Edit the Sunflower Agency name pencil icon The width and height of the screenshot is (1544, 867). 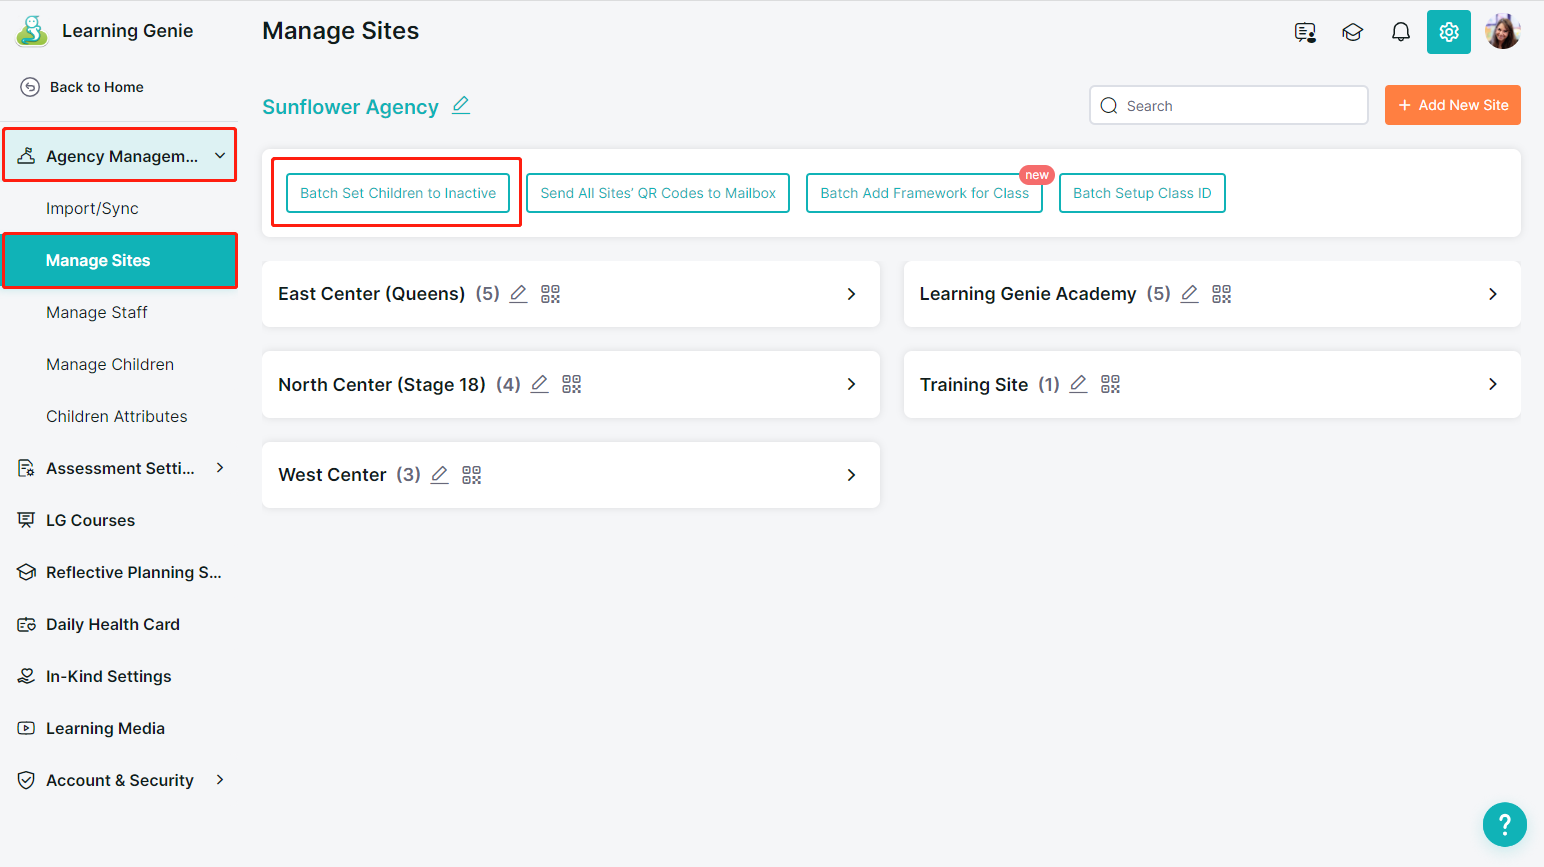pyautogui.click(x=460, y=105)
